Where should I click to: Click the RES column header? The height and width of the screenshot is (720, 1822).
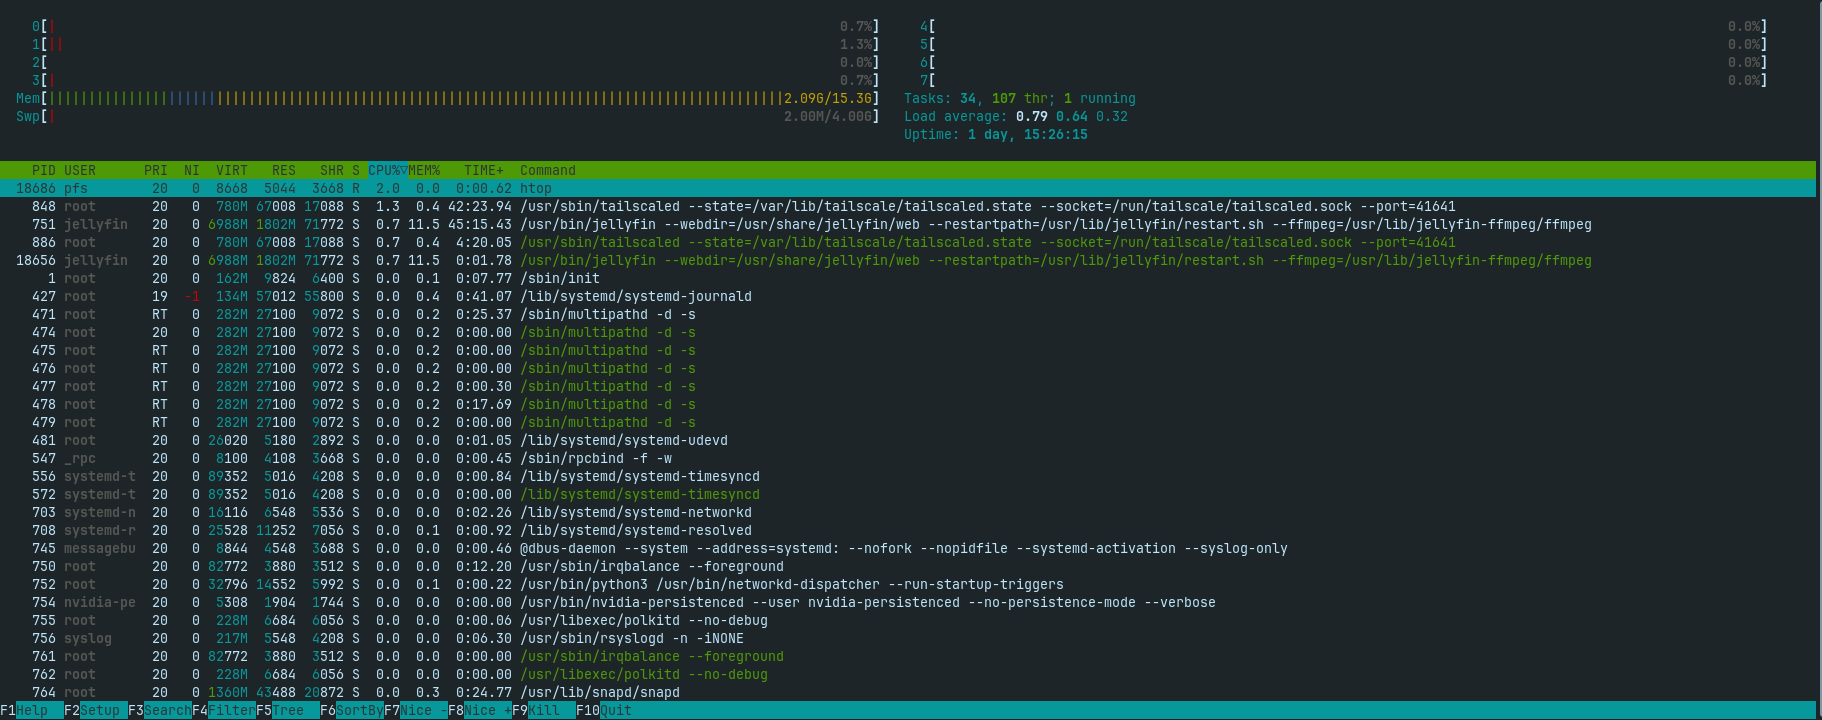(x=283, y=170)
